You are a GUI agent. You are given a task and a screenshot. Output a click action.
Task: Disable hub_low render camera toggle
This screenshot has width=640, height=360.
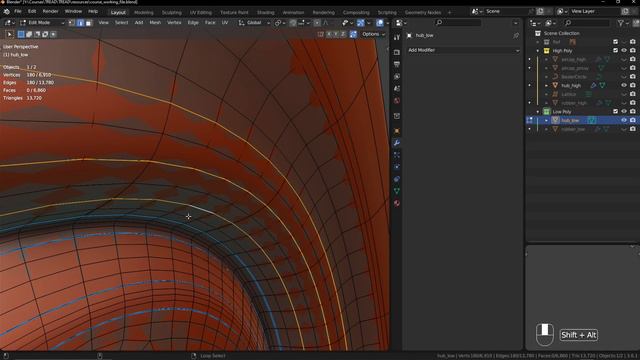pyautogui.click(x=633, y=120)
